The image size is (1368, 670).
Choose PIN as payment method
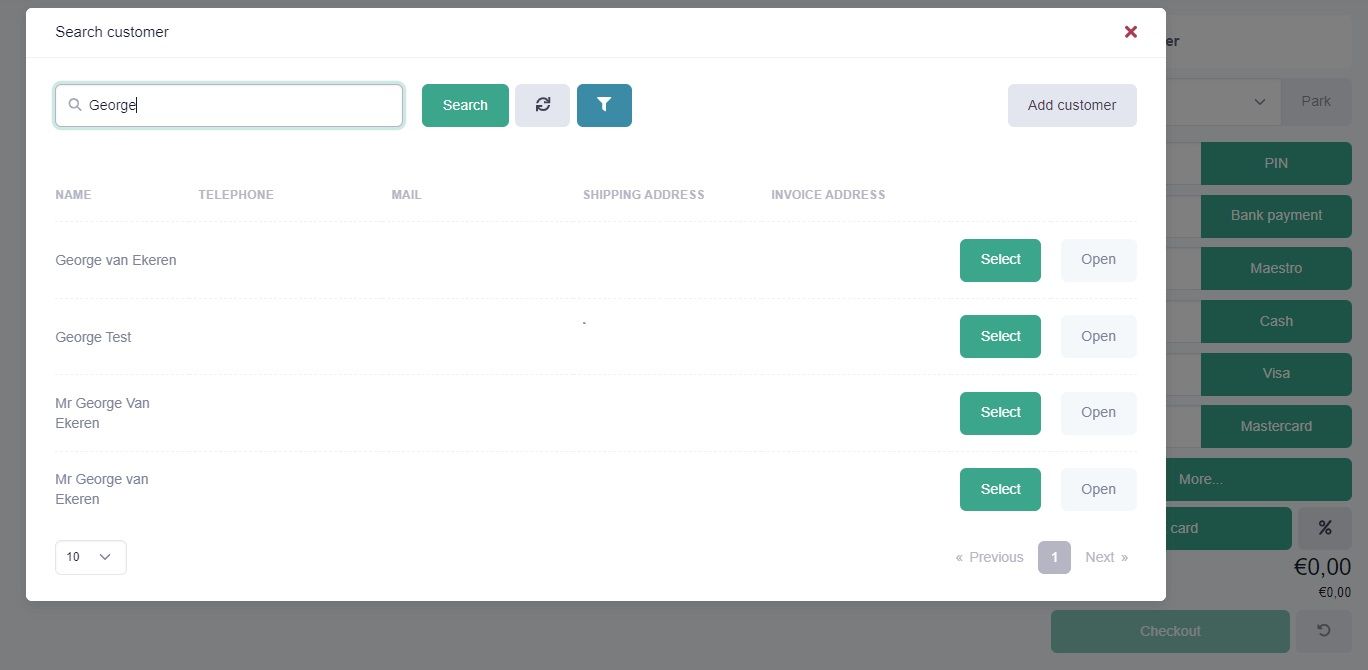[x=1276, y=163]
